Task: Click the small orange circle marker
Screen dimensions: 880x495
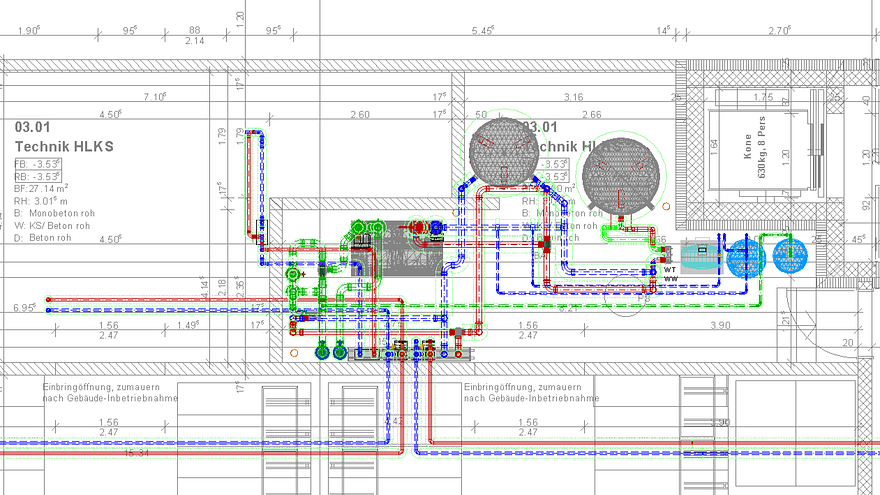Action: coord(293,353)
